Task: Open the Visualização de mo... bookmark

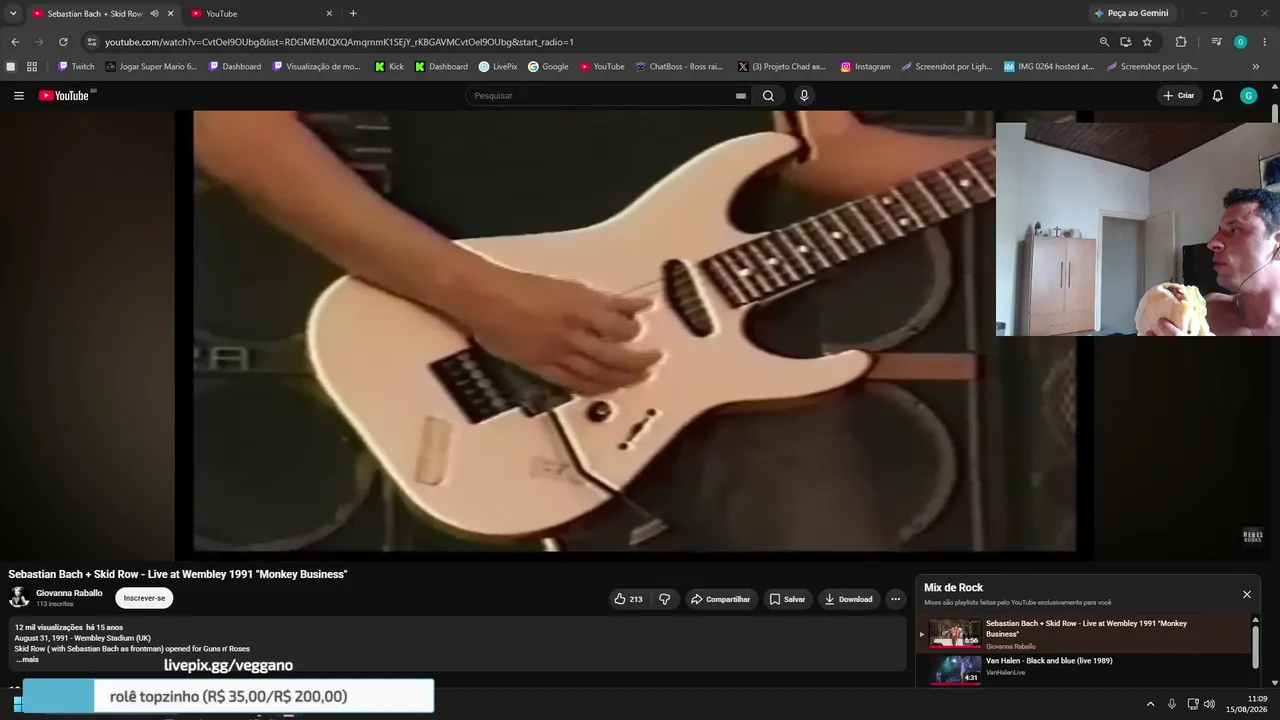Action: (317, 67)
